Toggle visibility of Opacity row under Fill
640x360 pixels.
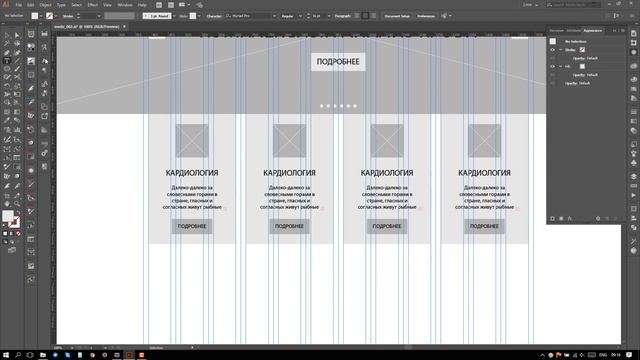tap(553, 75)
